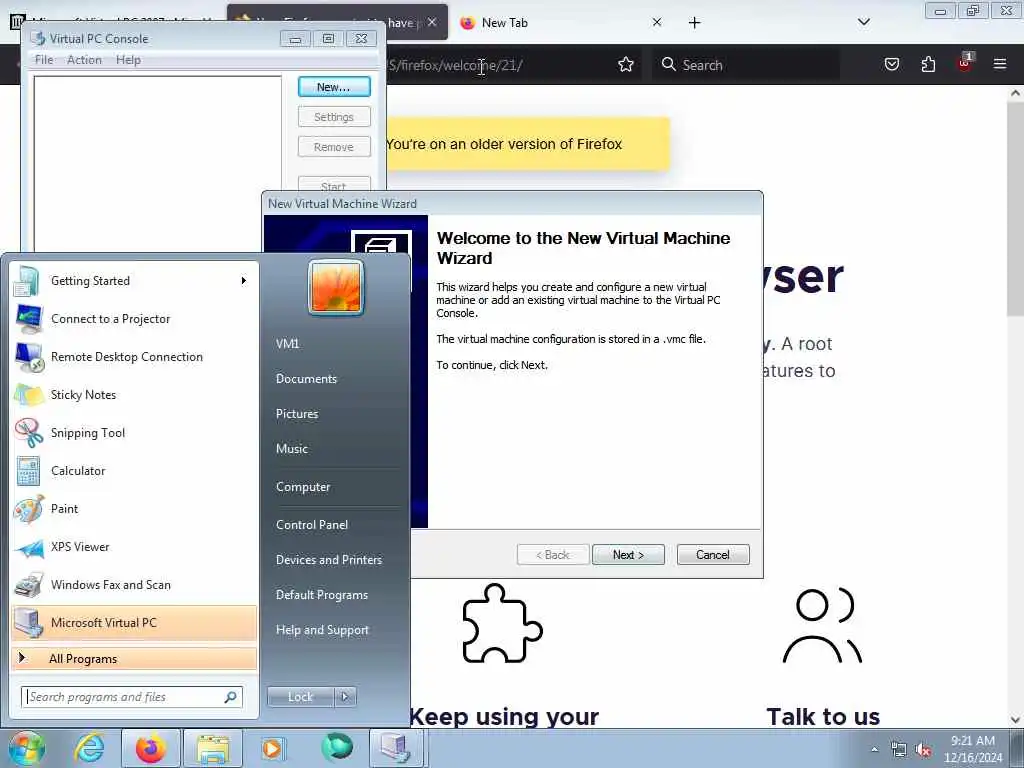Switch to the New Tab tab in Firefox
Image resolution: width=1024 pixels, height=768 pixels.
coord(560,22)
